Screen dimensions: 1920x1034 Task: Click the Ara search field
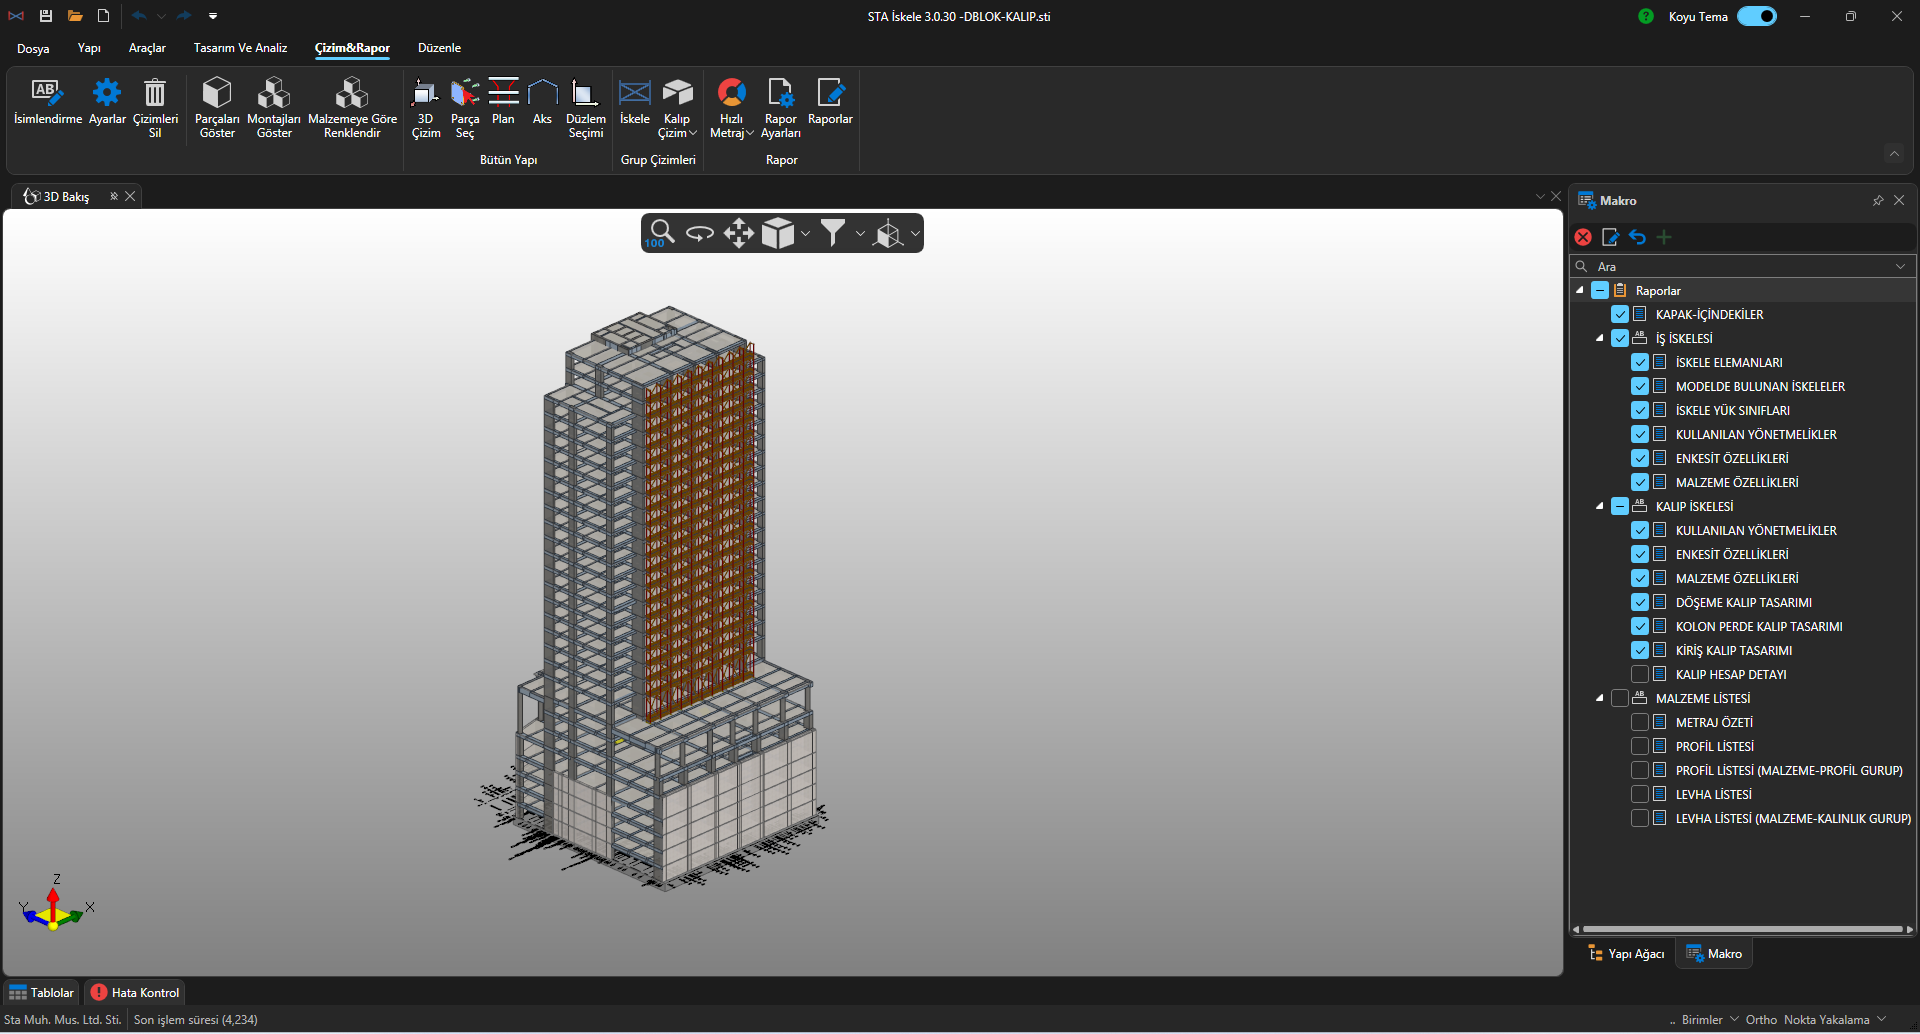coord(1740,267)
